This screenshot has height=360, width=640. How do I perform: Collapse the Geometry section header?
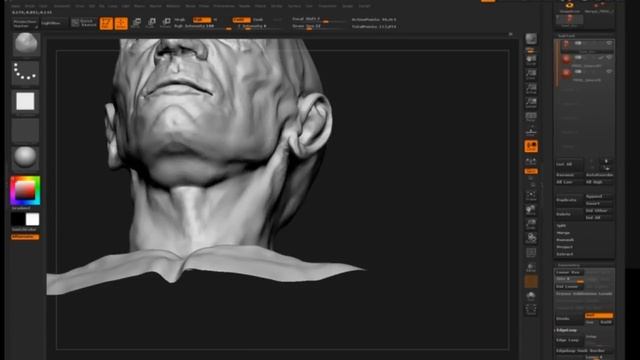(x=569, y=265)
